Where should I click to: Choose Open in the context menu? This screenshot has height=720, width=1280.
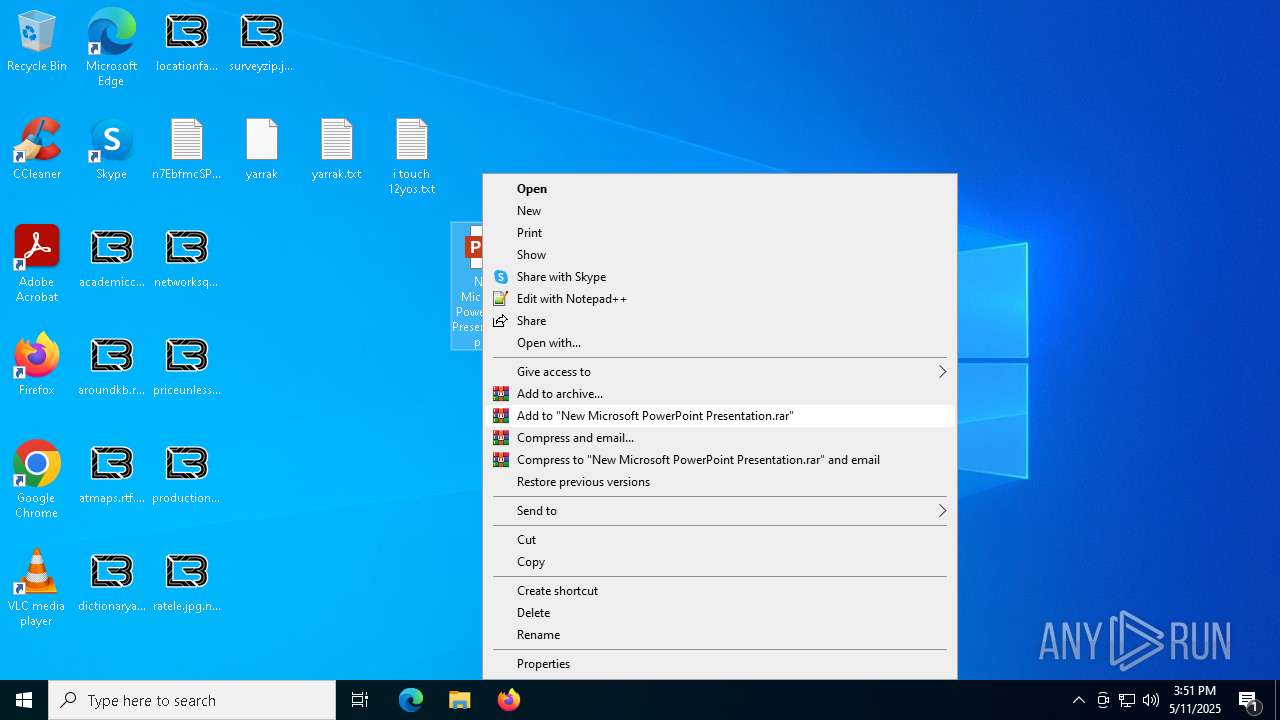pos(719,189)
